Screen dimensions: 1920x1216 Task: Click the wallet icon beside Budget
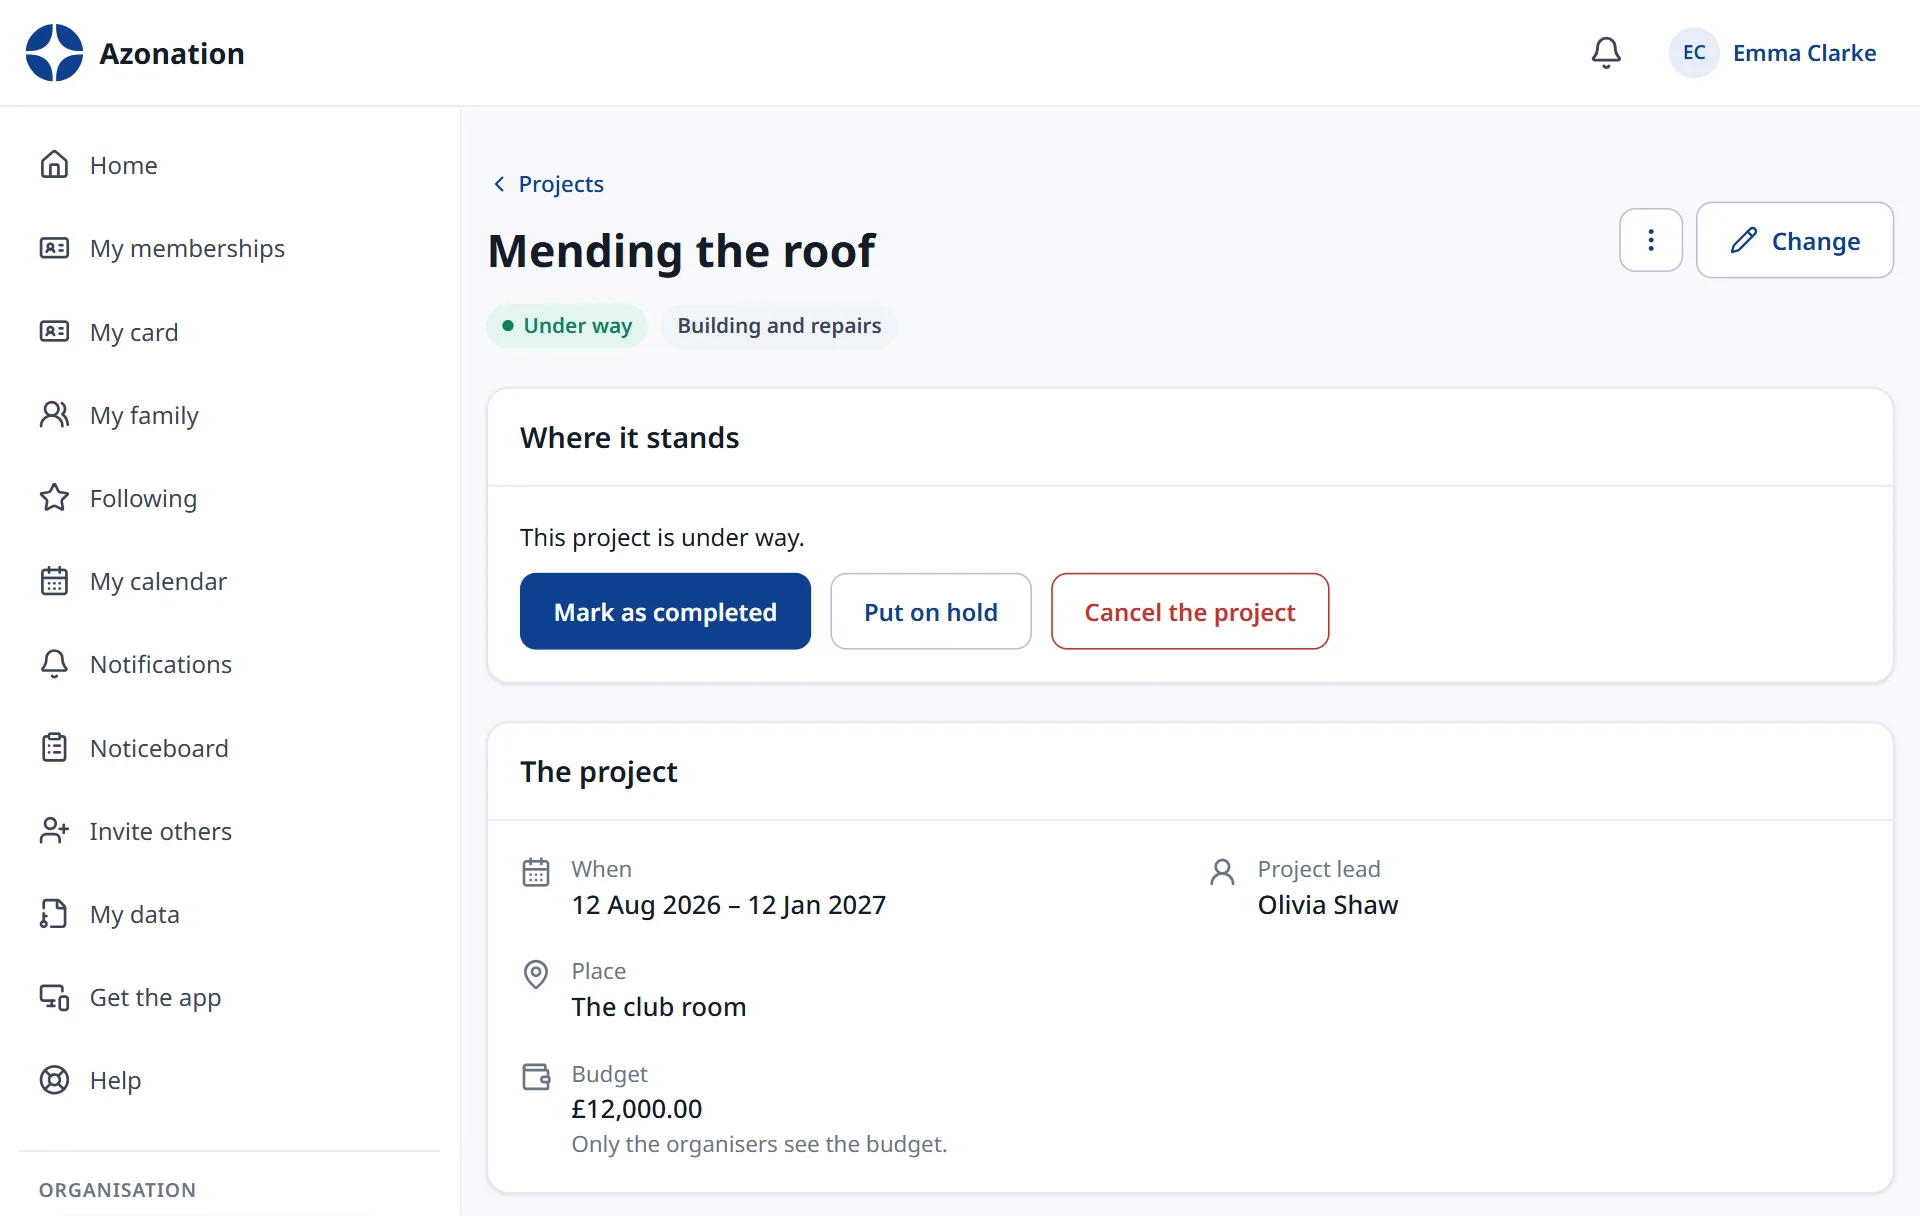pos(536,1077)
